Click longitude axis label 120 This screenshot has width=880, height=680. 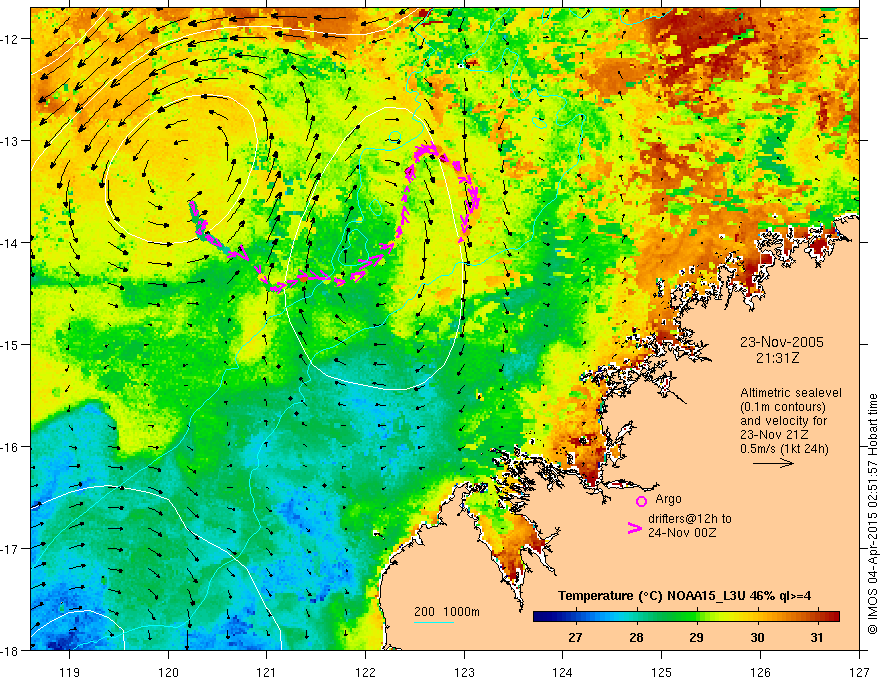(168, 672)
